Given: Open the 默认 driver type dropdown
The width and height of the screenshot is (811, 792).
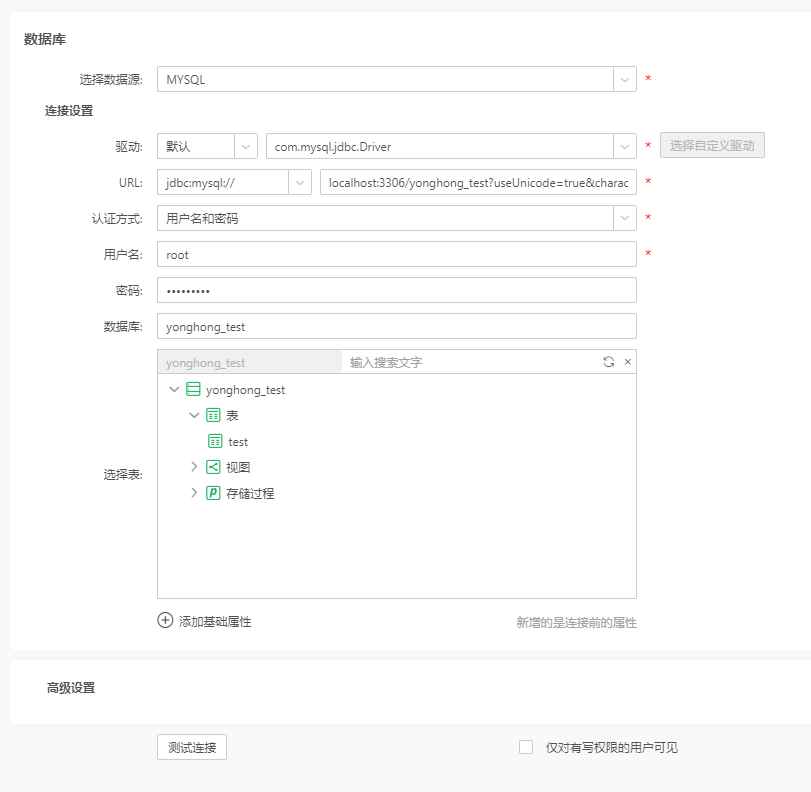Looking at the screenshot, I should pyautogui.click(x=246, y=146).
